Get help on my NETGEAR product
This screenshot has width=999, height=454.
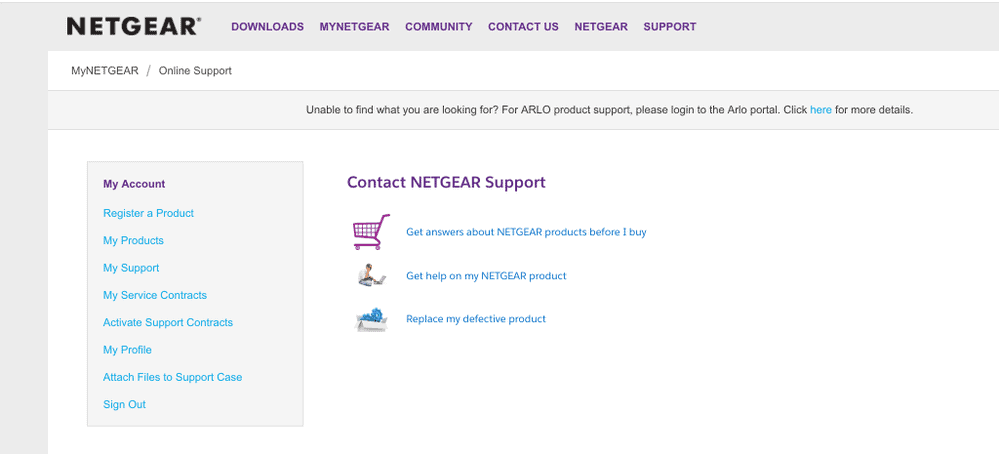tap(486, 276)
